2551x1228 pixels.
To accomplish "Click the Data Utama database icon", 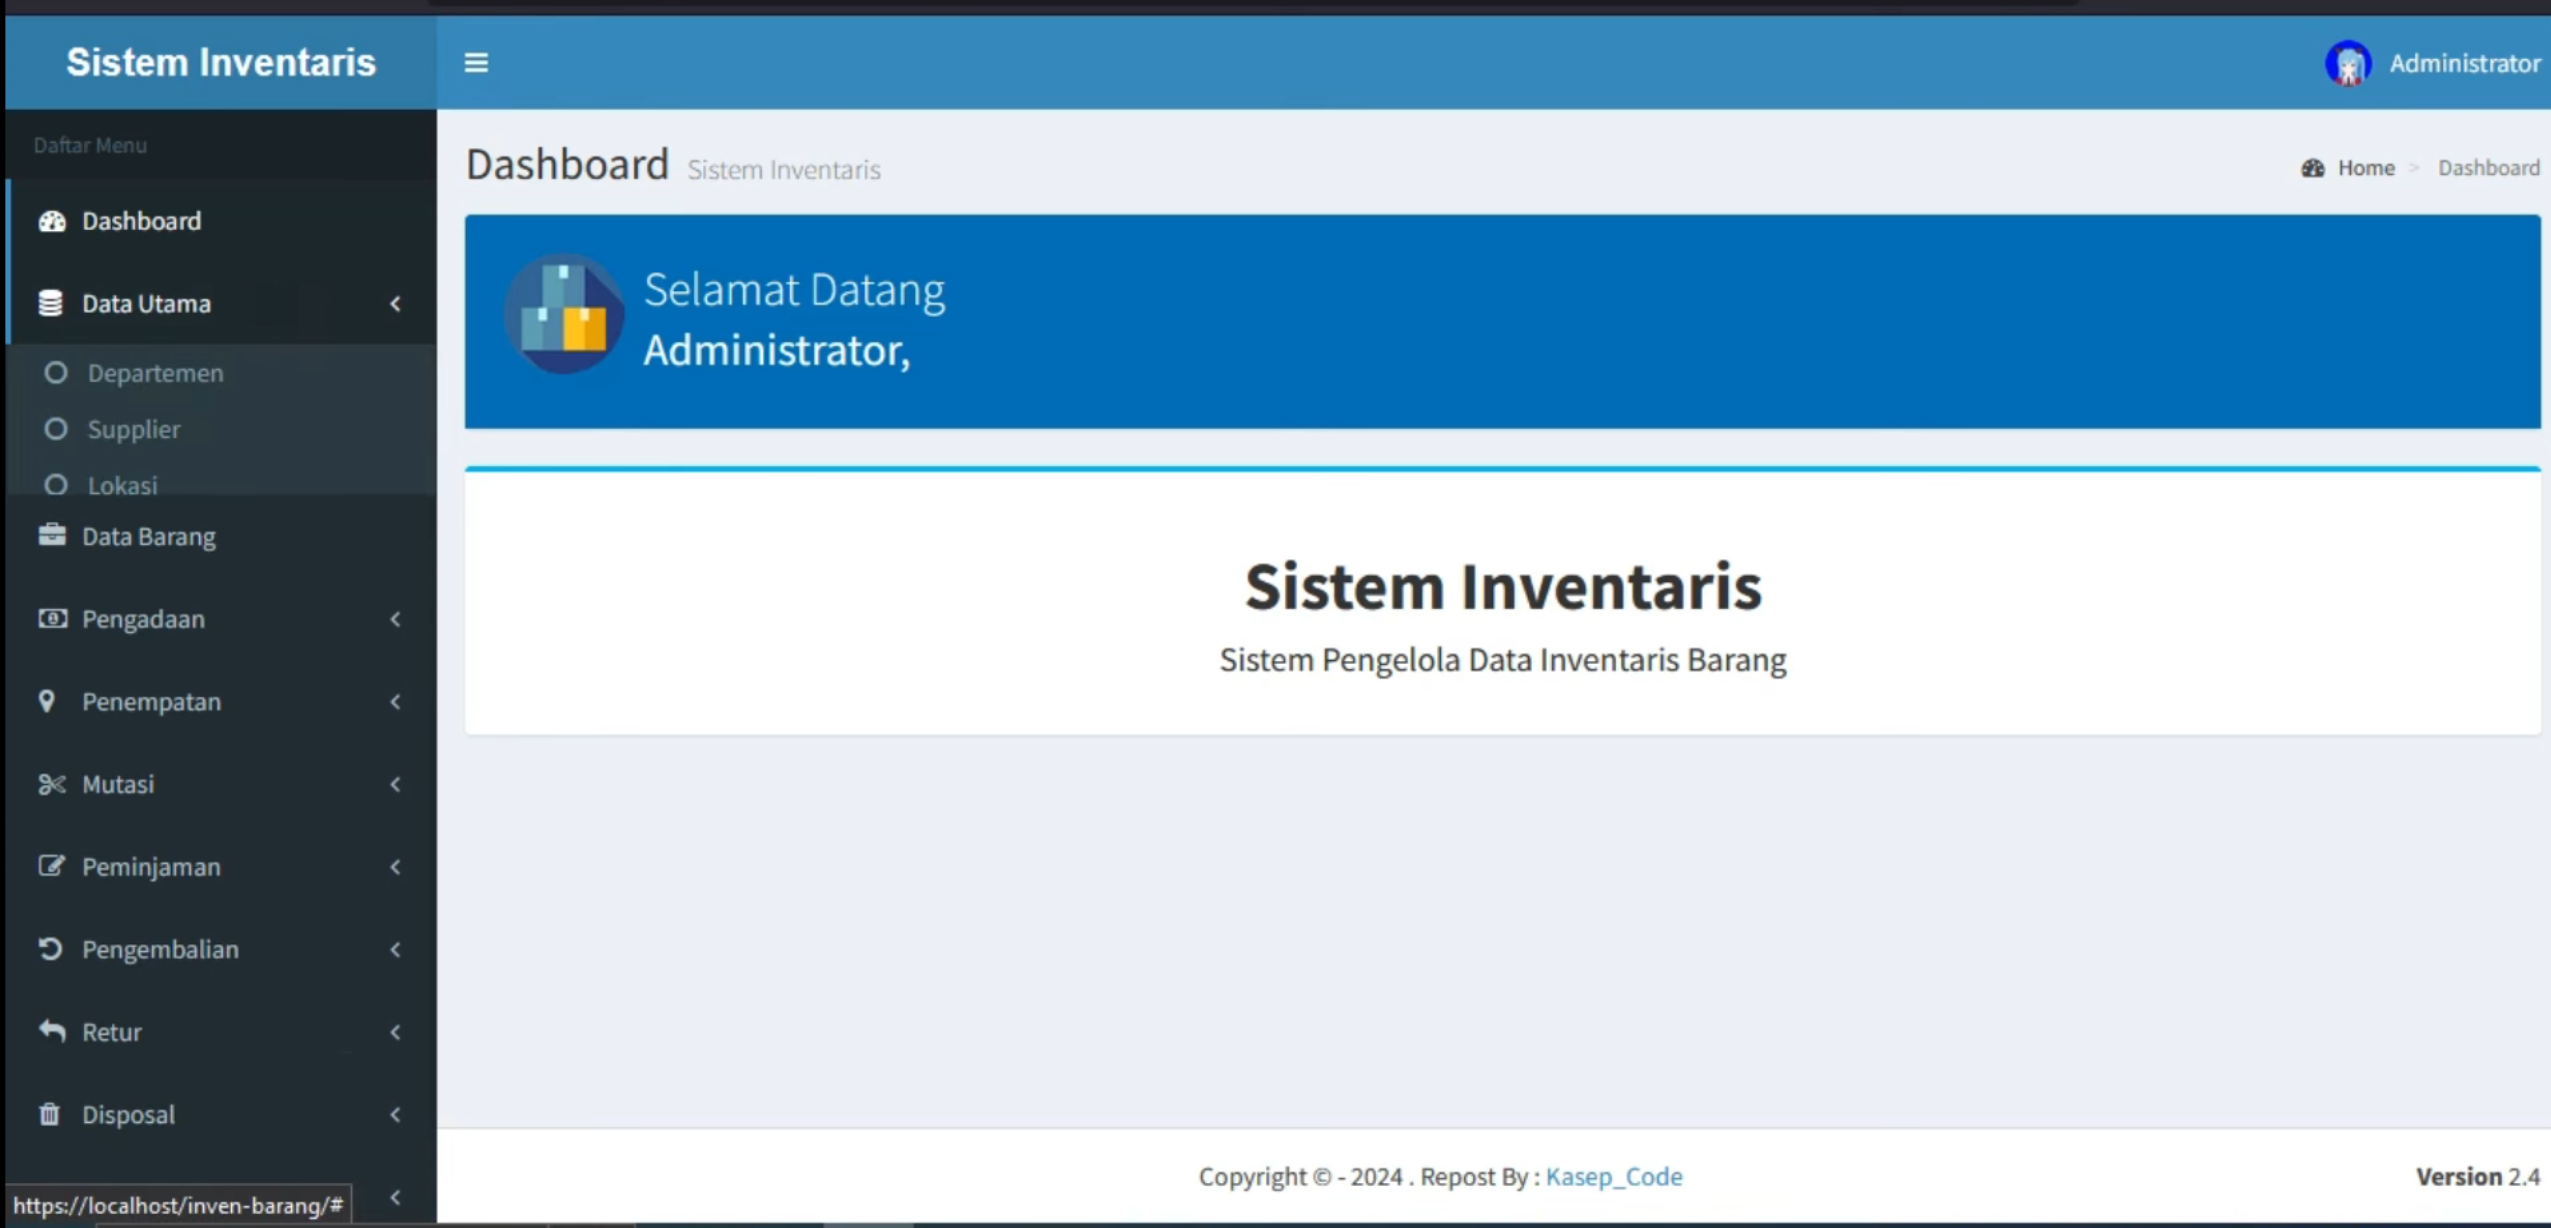I will (50, 303).
